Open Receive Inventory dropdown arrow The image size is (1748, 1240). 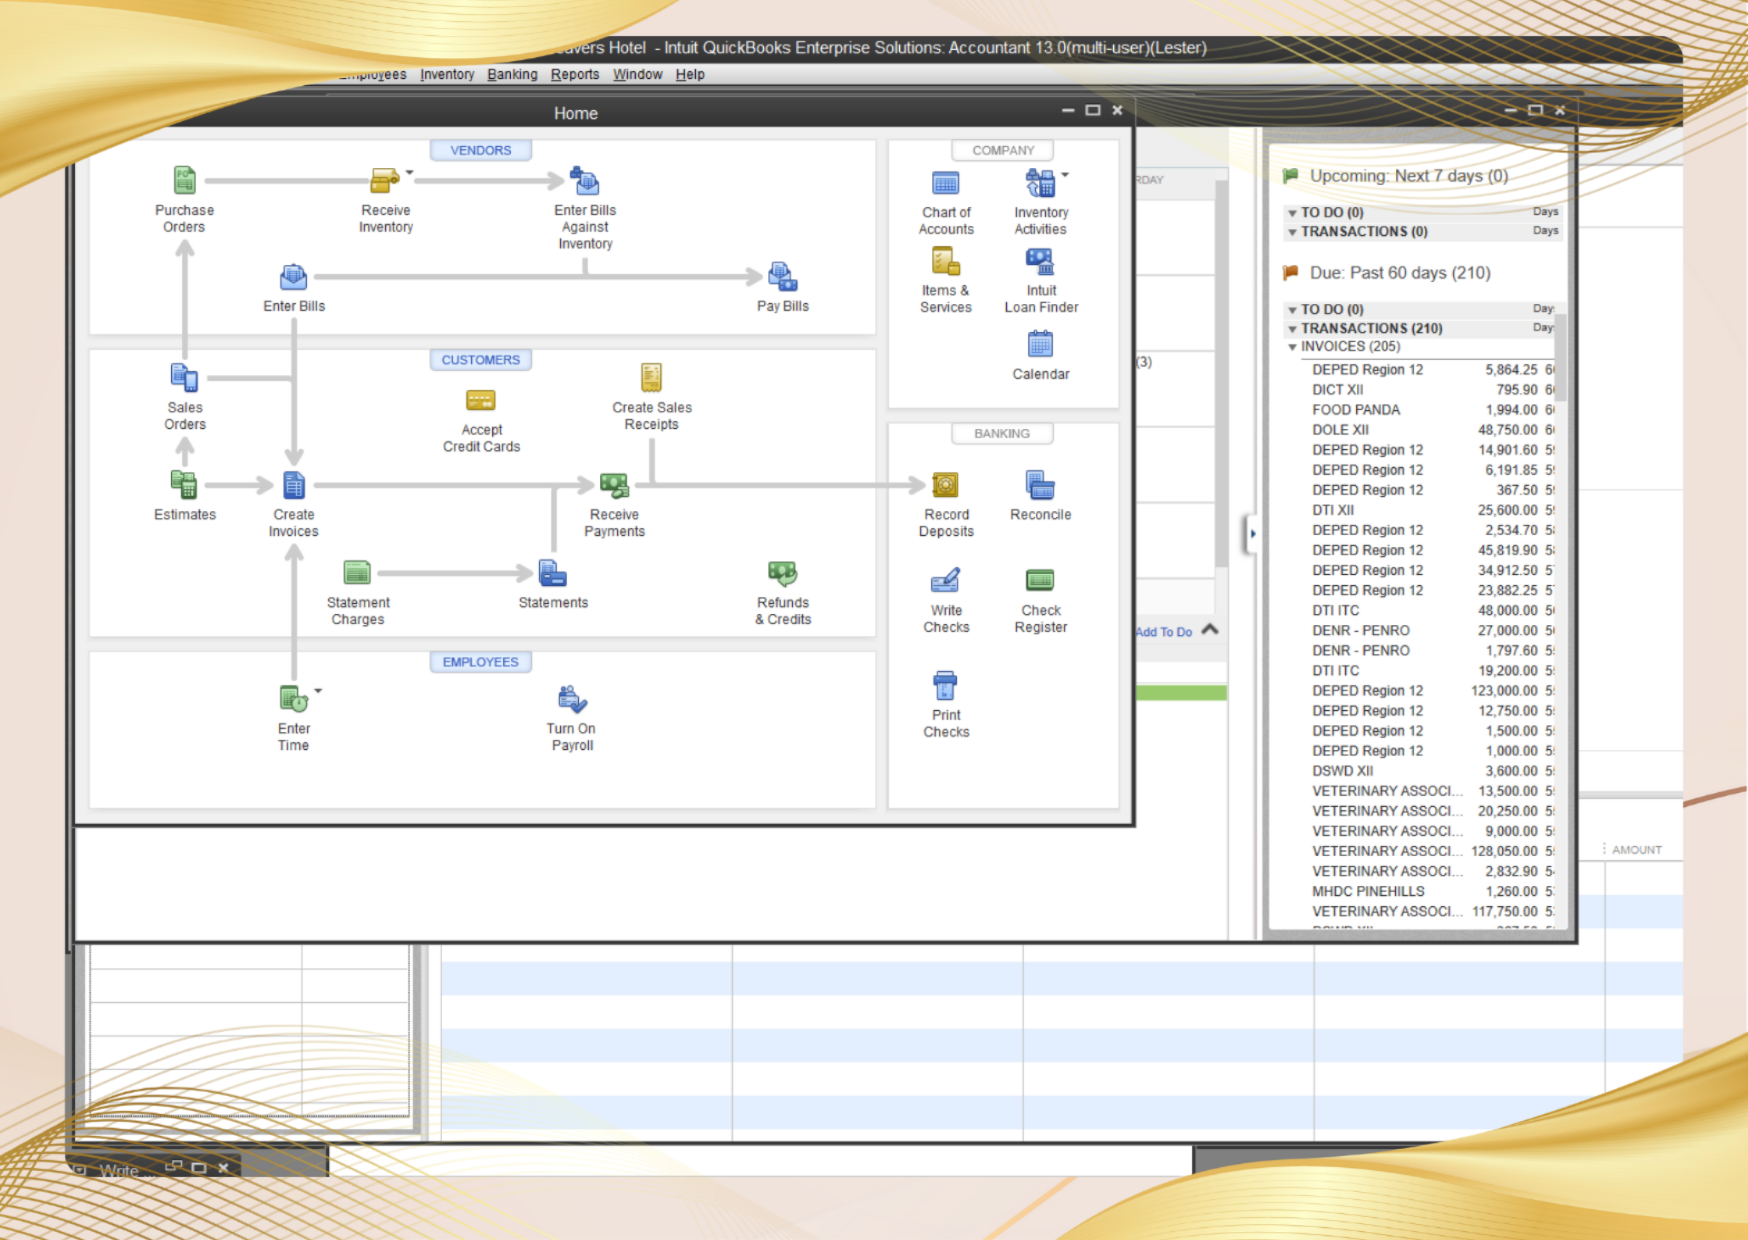tap(409, 173)
